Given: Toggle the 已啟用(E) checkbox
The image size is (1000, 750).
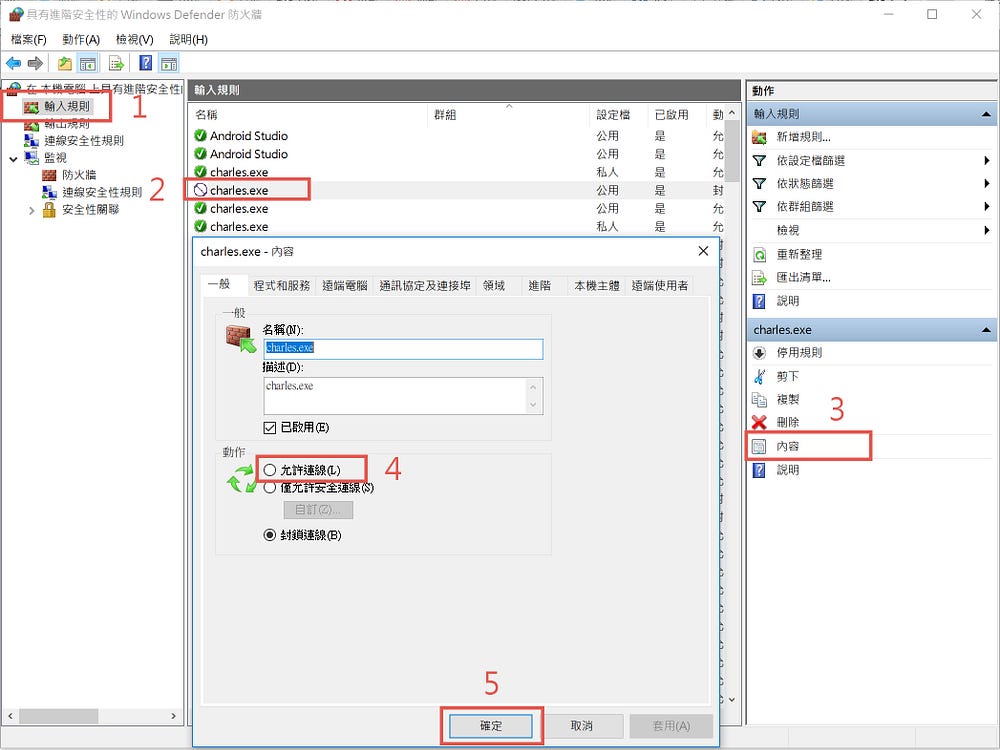Looking at the screenshot, I should click(270, 427).
